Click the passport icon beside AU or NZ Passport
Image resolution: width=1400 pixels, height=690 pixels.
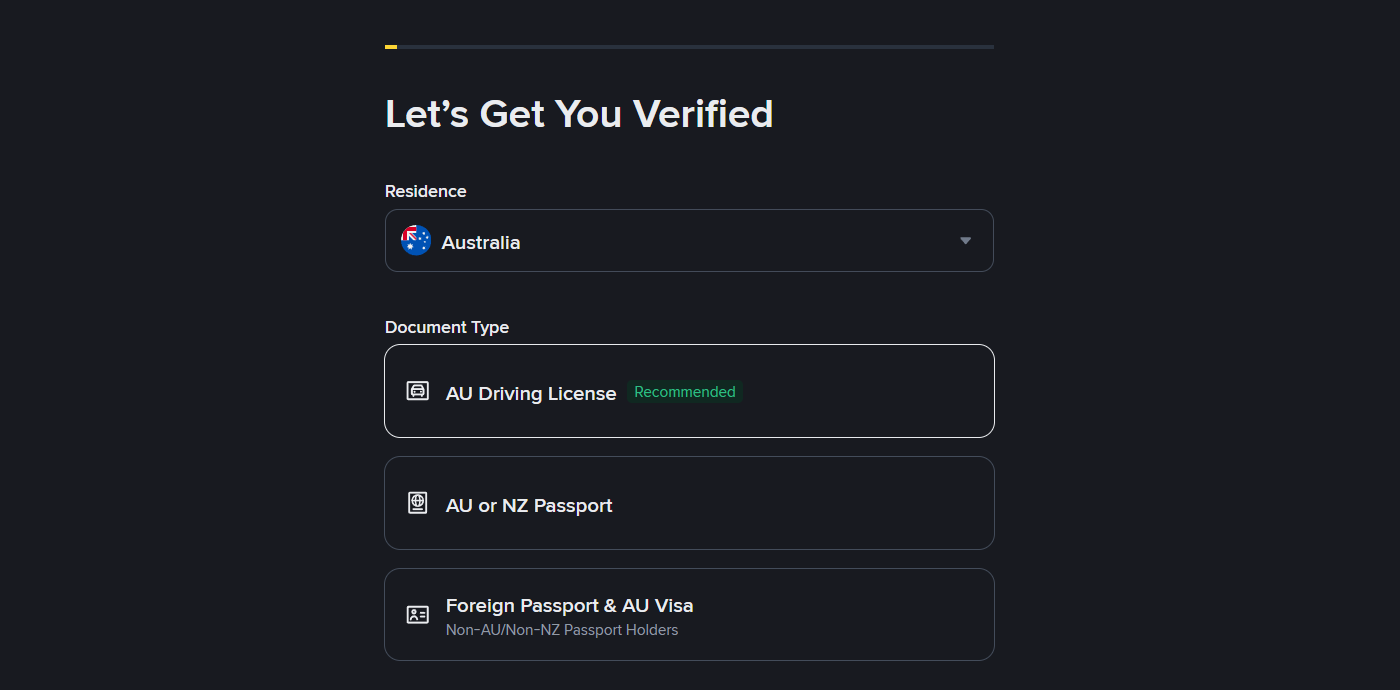tap(417, 502)
